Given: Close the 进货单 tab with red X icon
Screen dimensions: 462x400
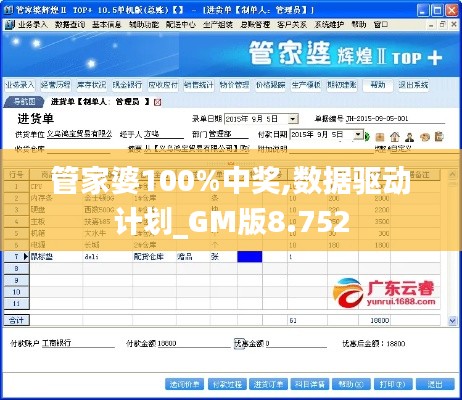Looking at the screenshot, I should click(158, 102).
